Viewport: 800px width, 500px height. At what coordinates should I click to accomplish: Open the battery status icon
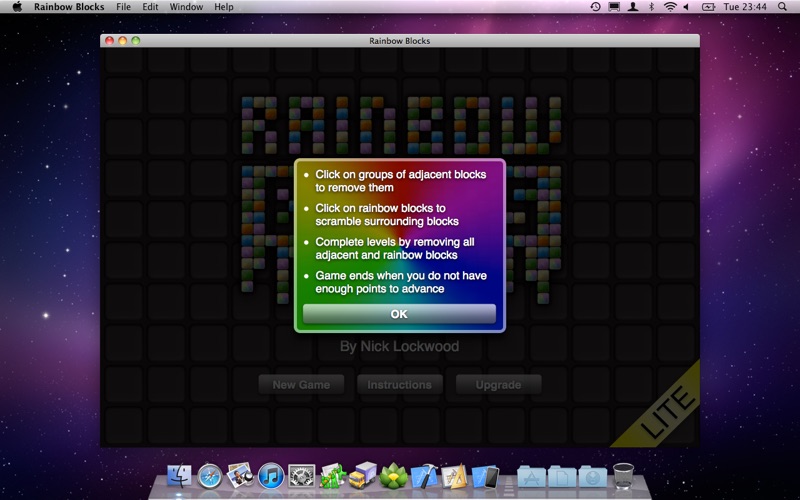tap(708, 7)
